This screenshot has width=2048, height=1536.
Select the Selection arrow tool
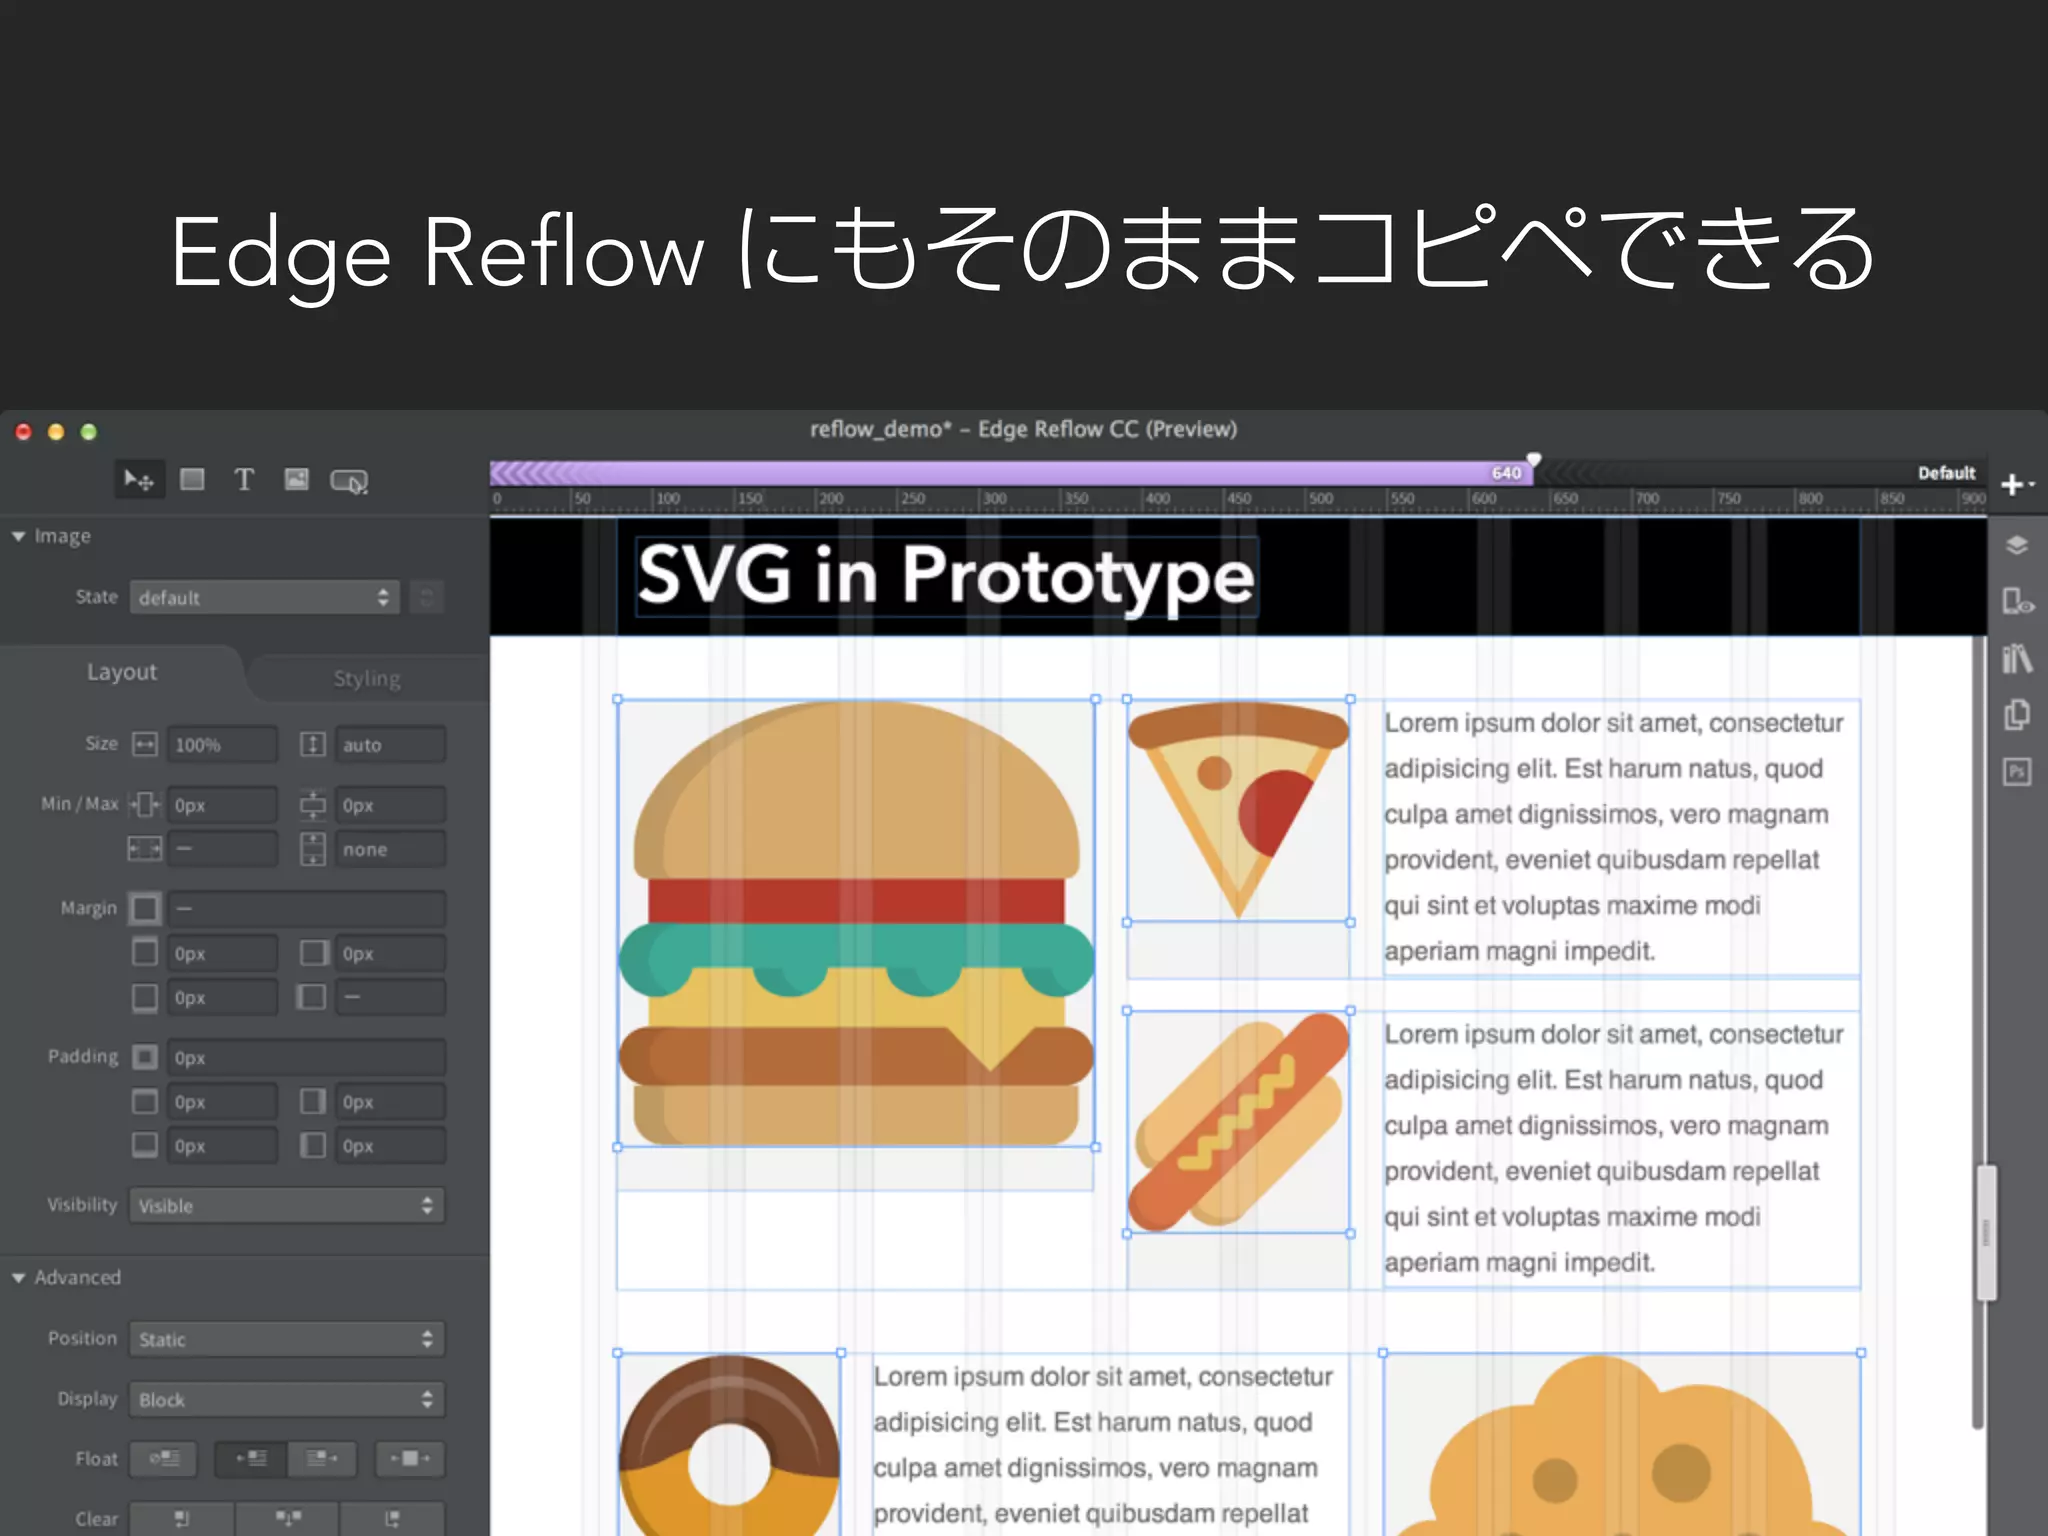(x=139, y=480)
